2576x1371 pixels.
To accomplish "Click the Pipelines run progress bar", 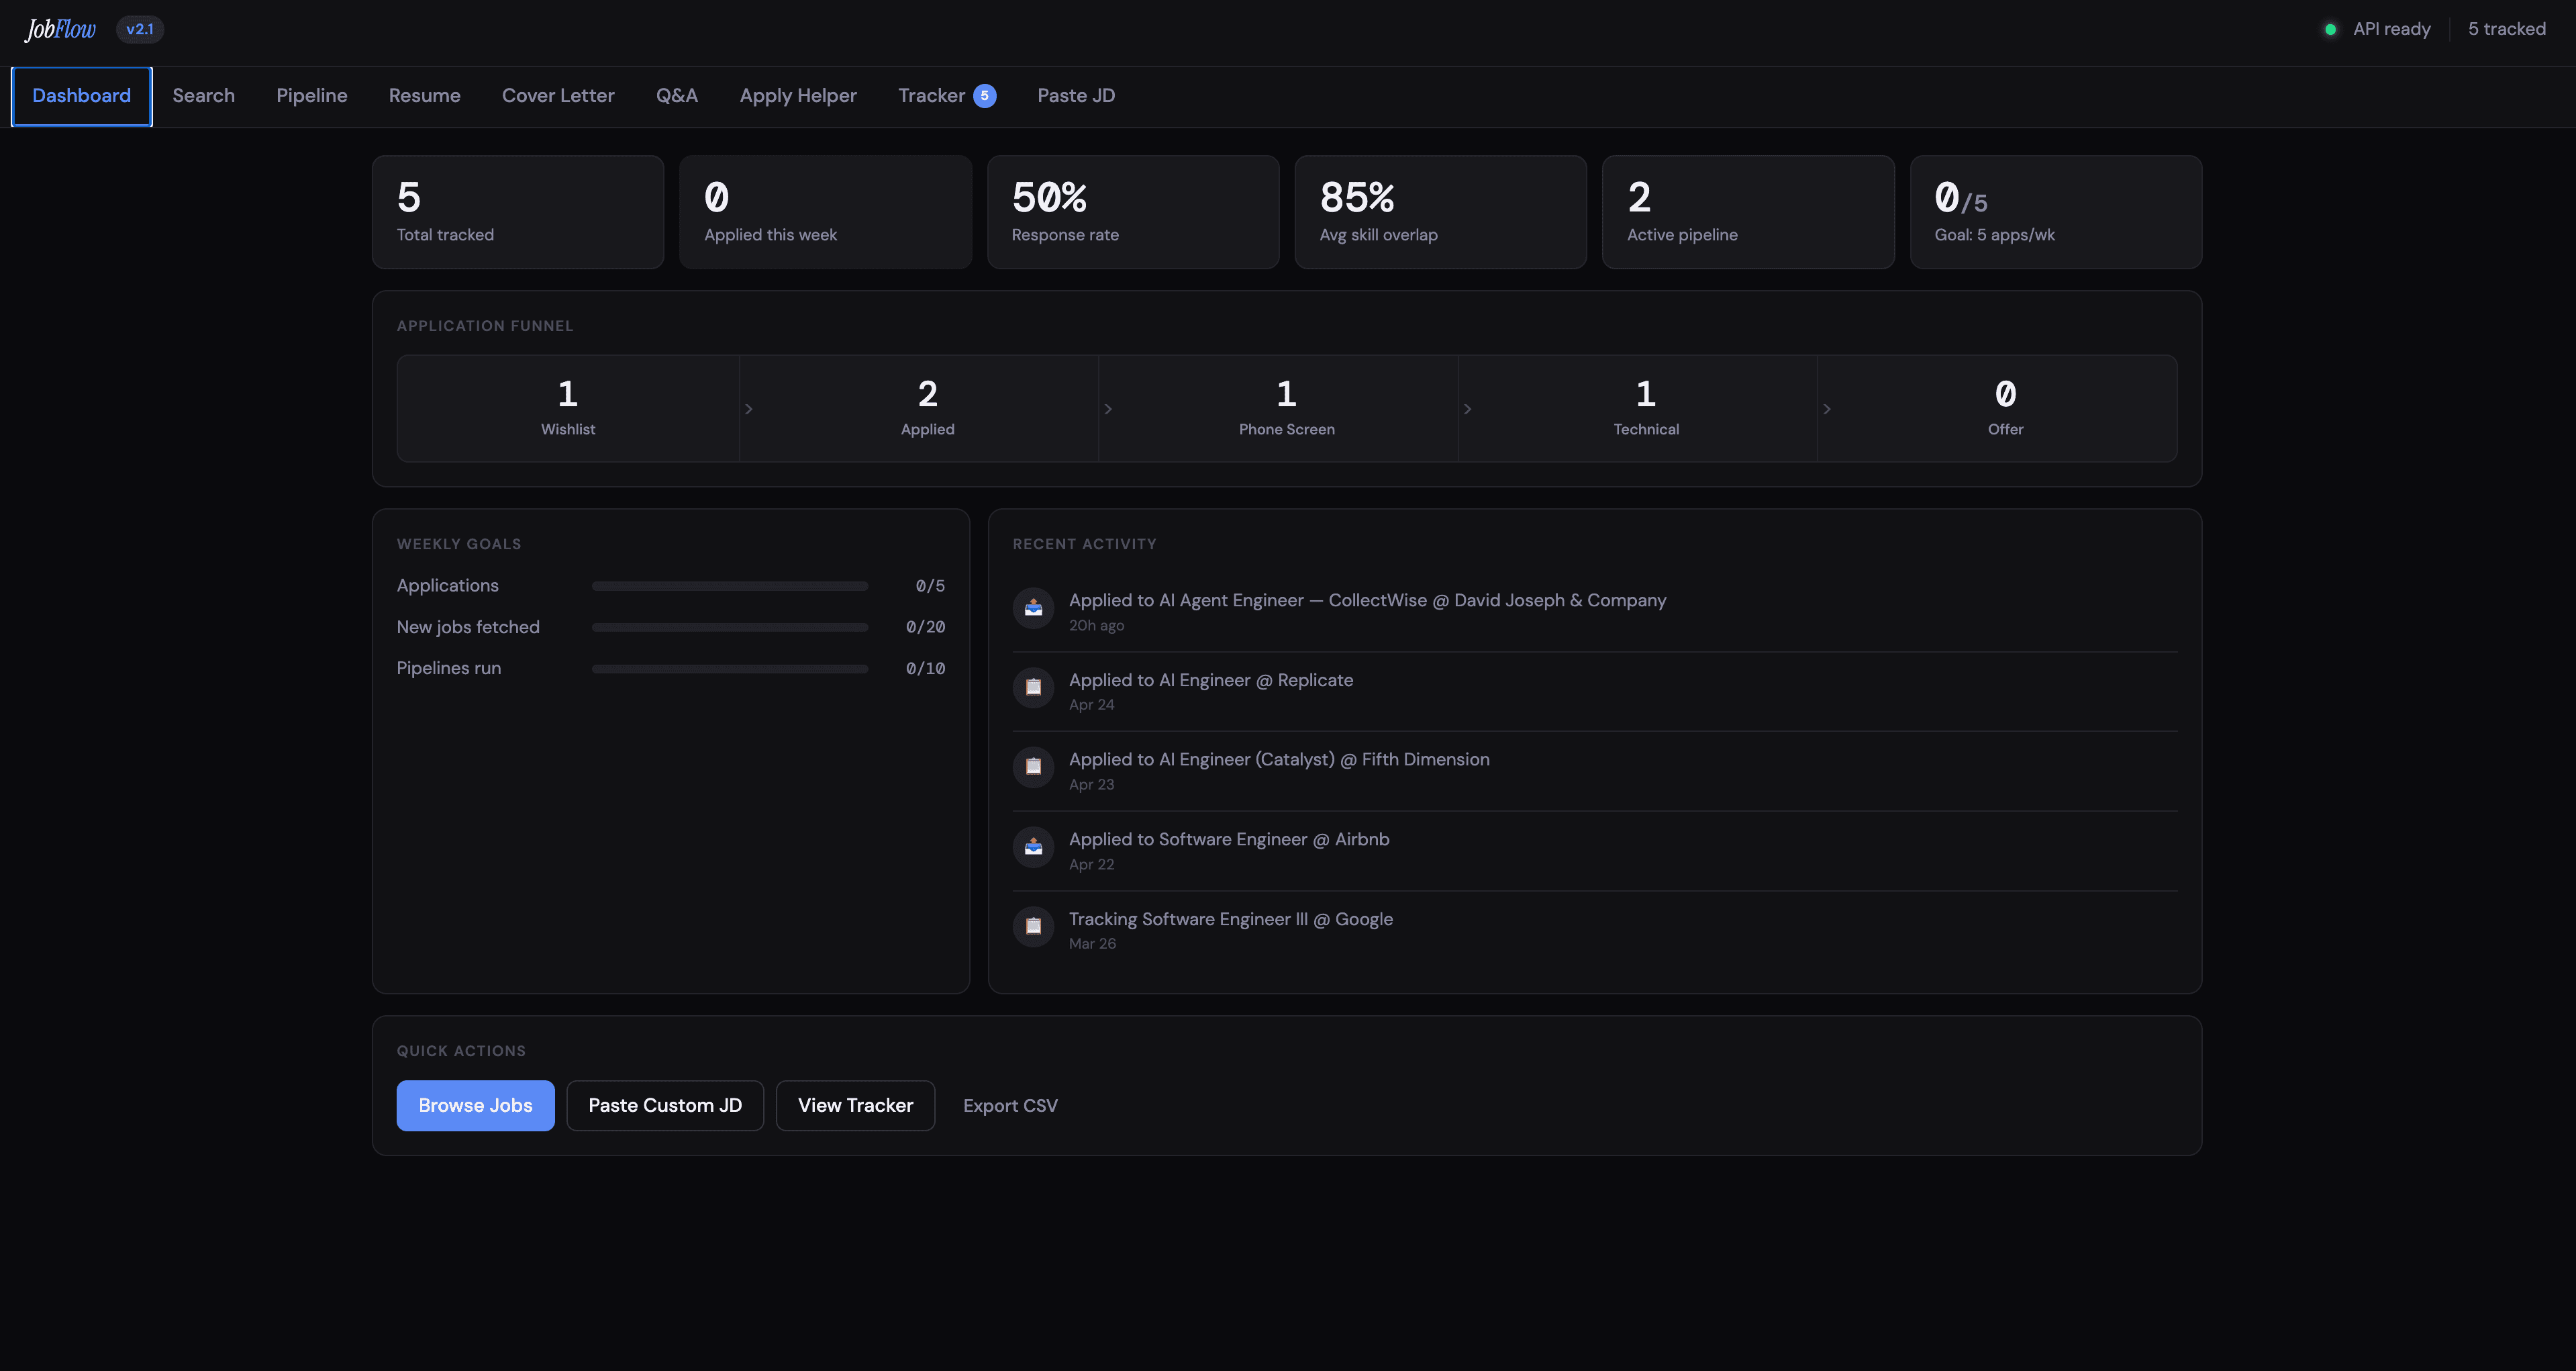I will pos(729,668).
